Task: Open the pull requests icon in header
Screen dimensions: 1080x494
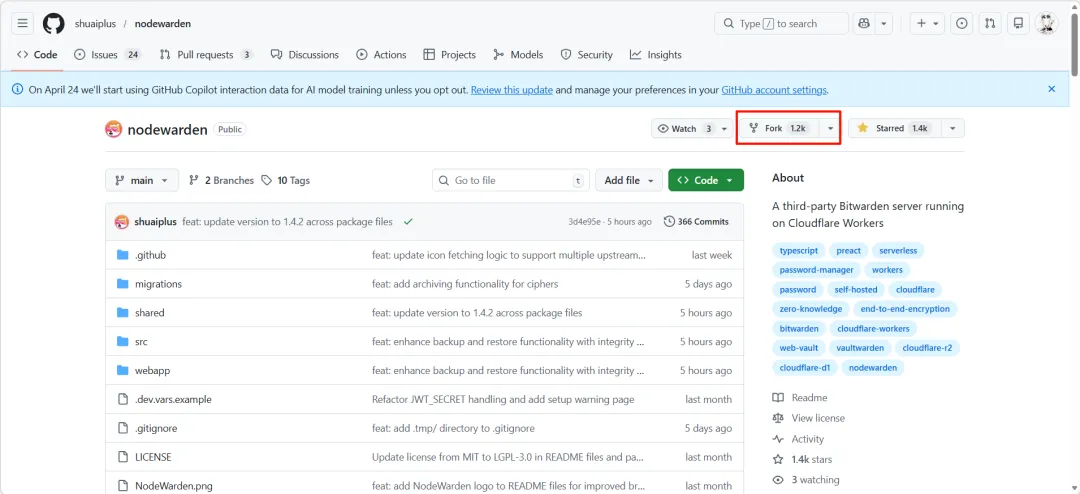Action: [x=990, y=23]
